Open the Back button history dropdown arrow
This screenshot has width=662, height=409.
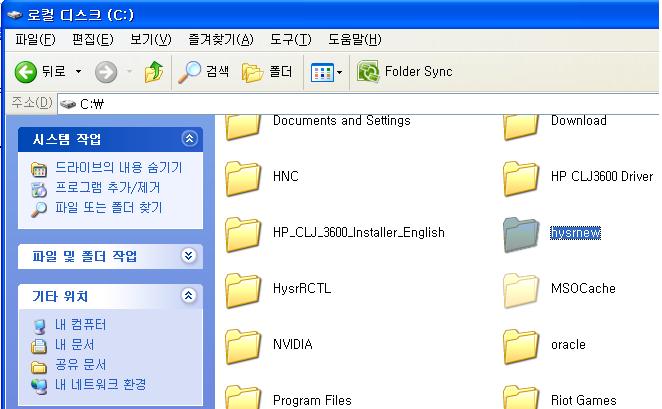click(x=78, y=72)
